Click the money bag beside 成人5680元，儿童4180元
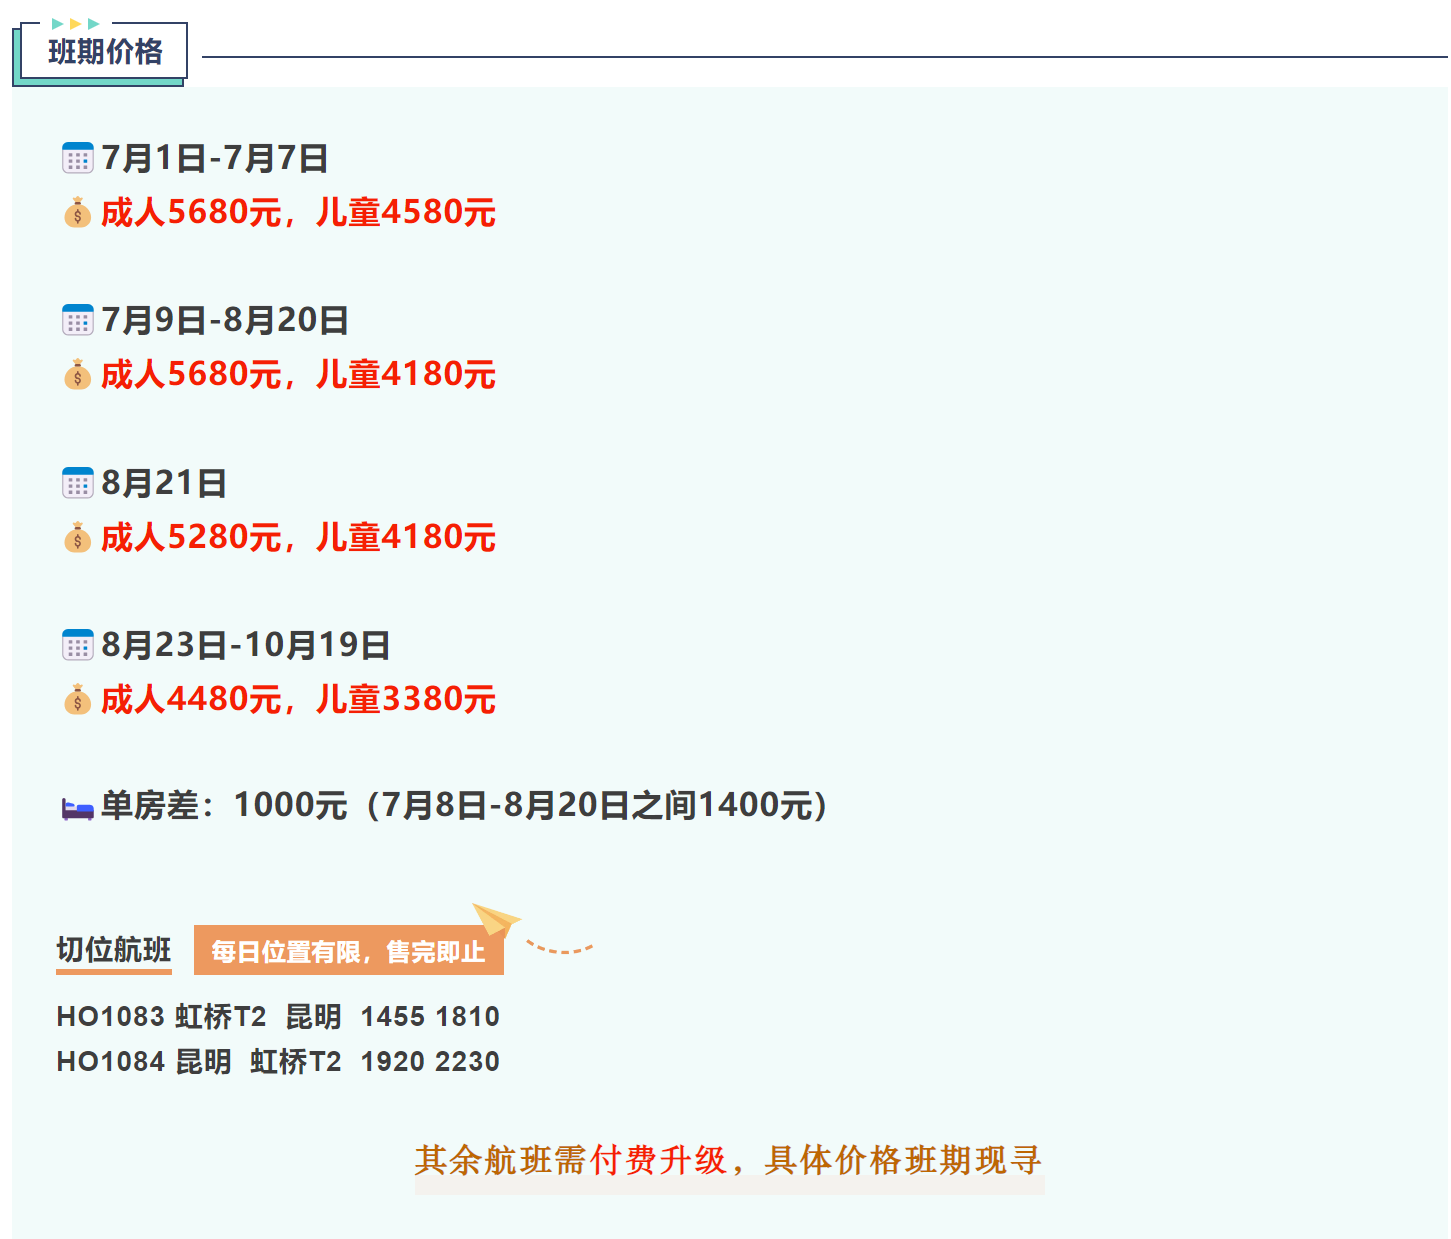 (x=78, y=375)
